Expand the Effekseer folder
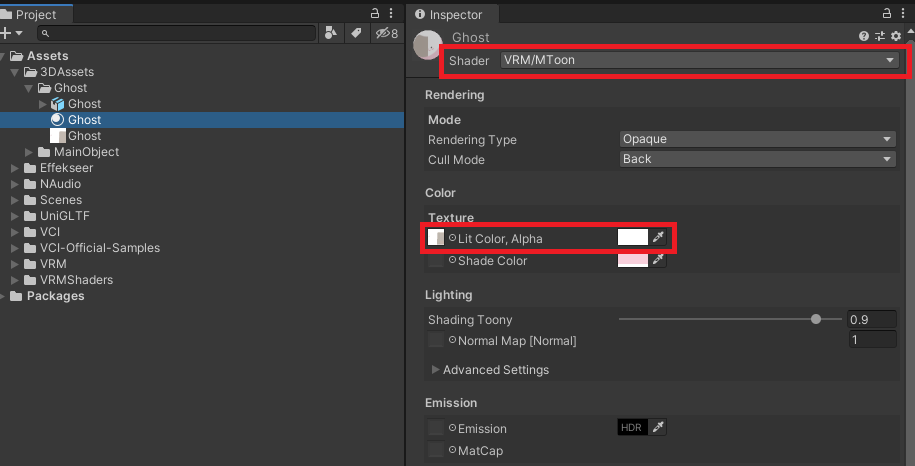 point(15,168)
